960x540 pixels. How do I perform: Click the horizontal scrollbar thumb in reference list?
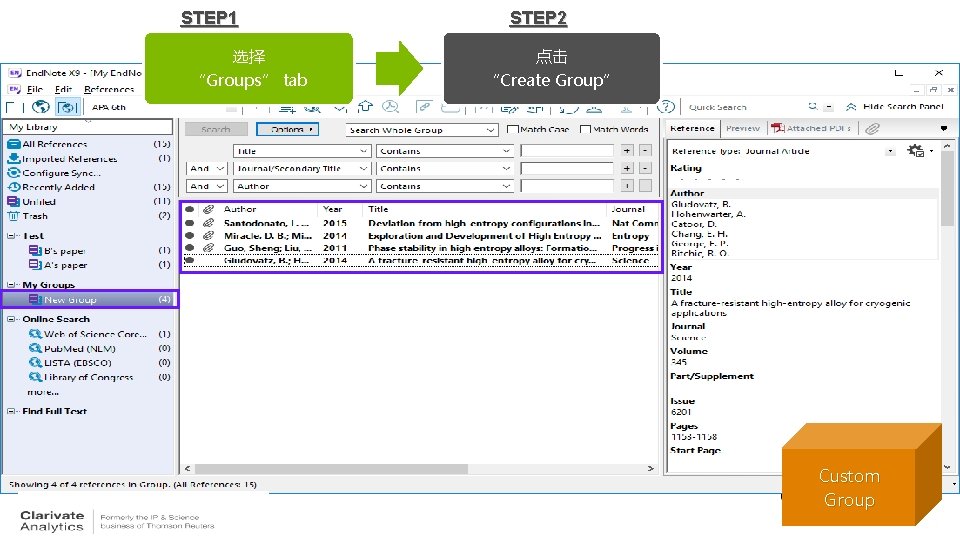(x=332, y=468)
